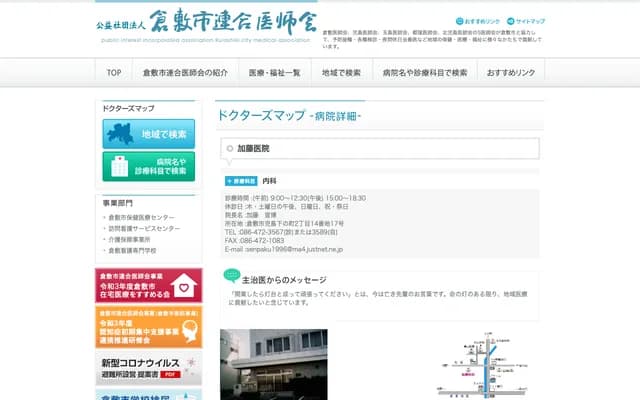Open orange 認知症初期集中支援事業 banner
Viewport: 640px width, 400px height.
coord(149,327)
